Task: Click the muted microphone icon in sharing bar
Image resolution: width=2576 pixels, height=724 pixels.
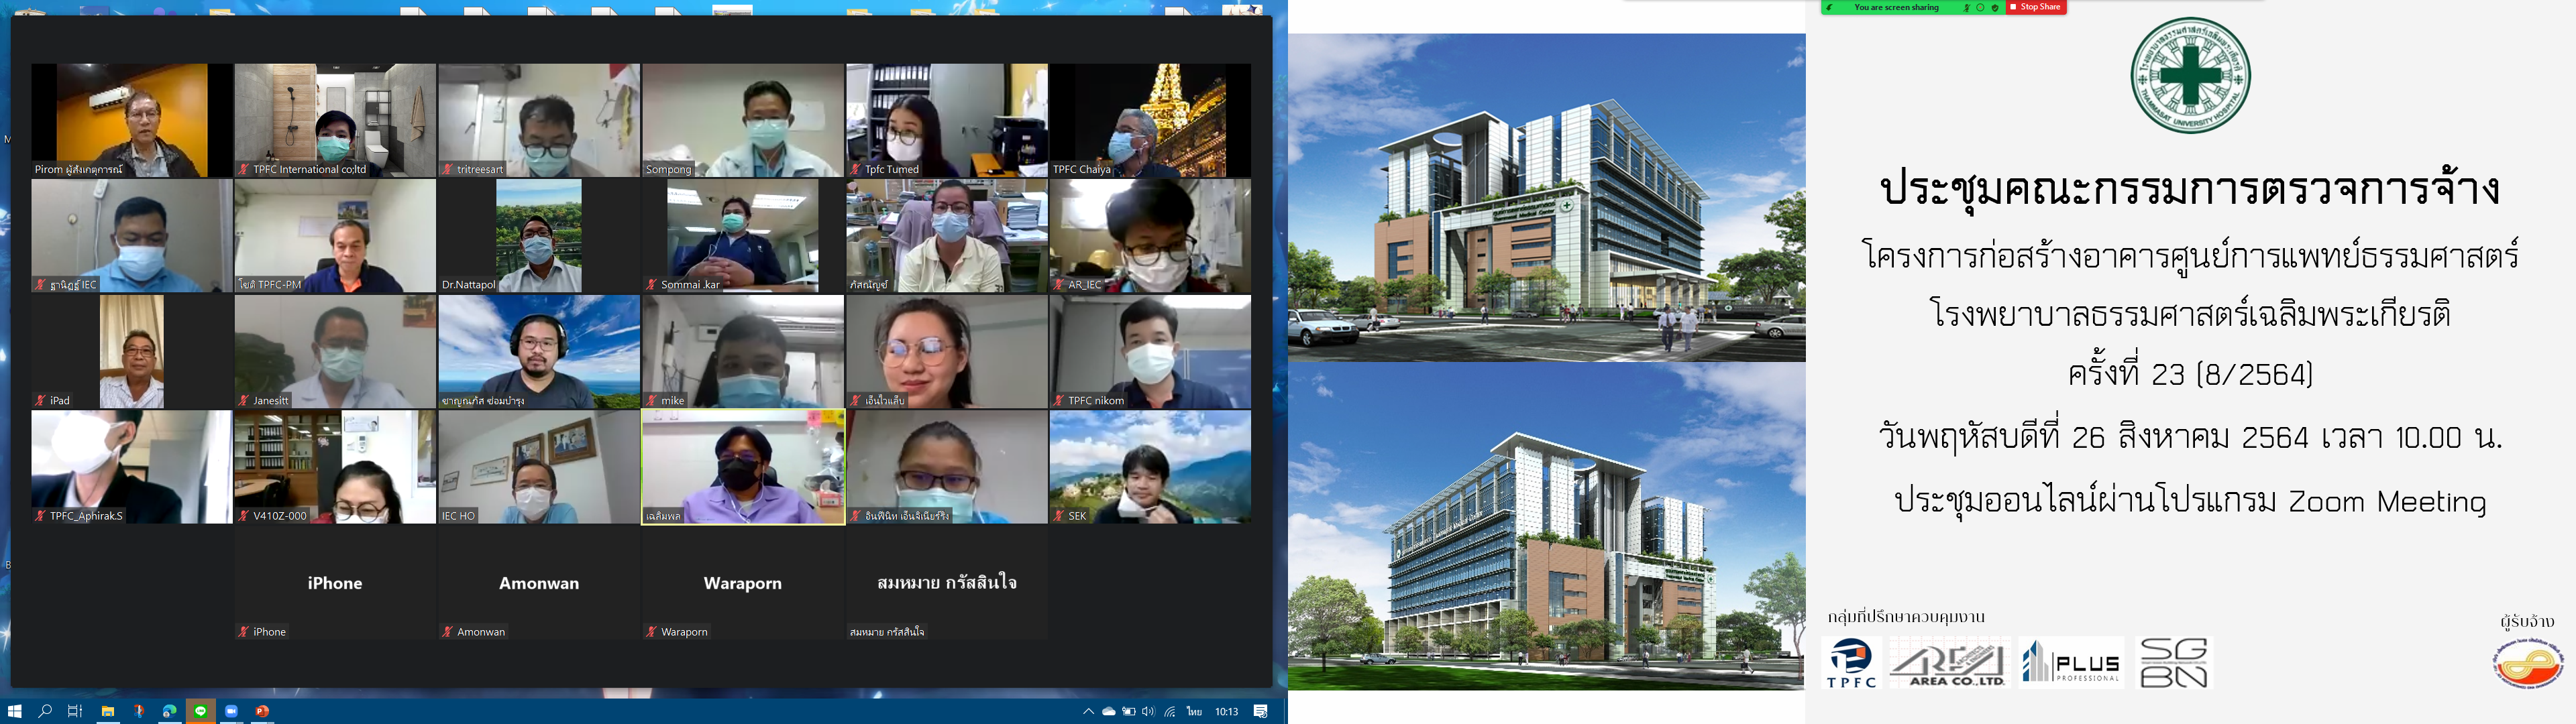Action: coord(1966,8)
